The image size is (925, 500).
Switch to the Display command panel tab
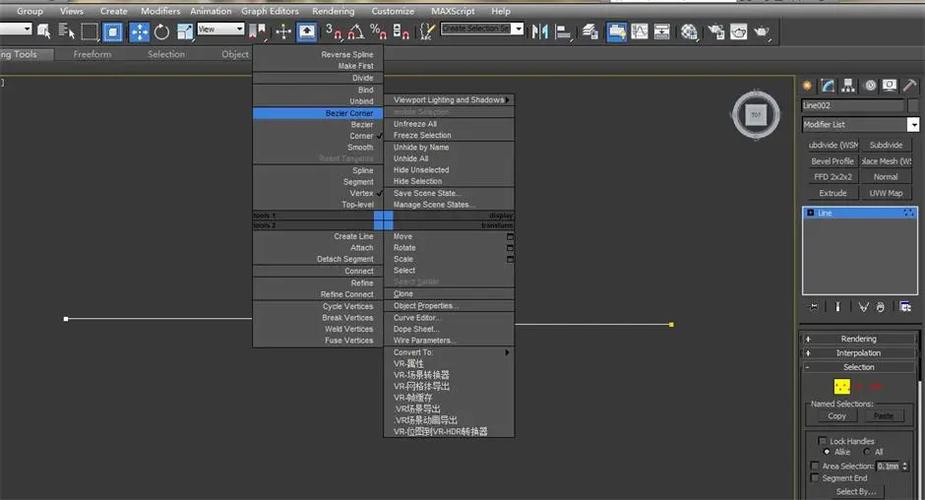coord(890,86)
